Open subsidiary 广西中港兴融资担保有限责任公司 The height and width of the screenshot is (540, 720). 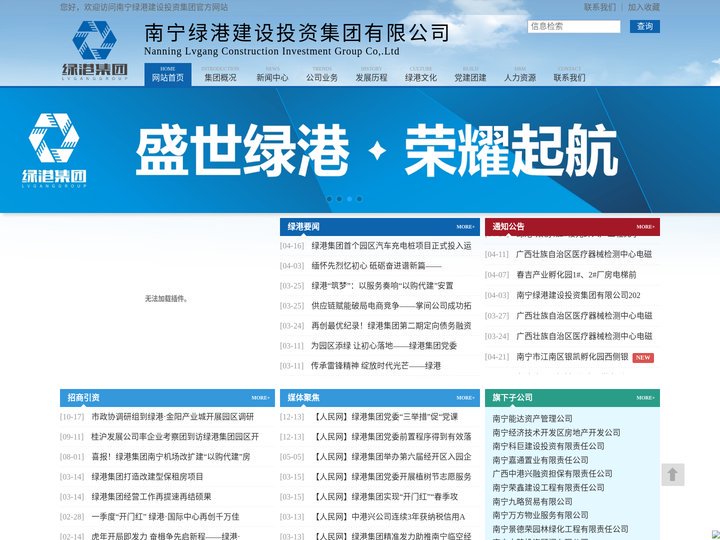[x=552, y=474]
